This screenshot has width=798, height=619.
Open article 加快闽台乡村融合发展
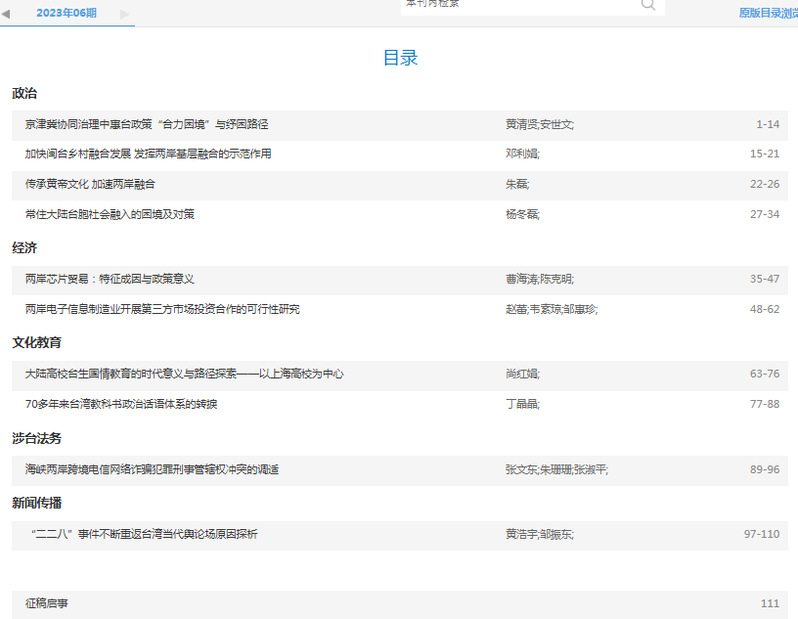coord(148,154)
